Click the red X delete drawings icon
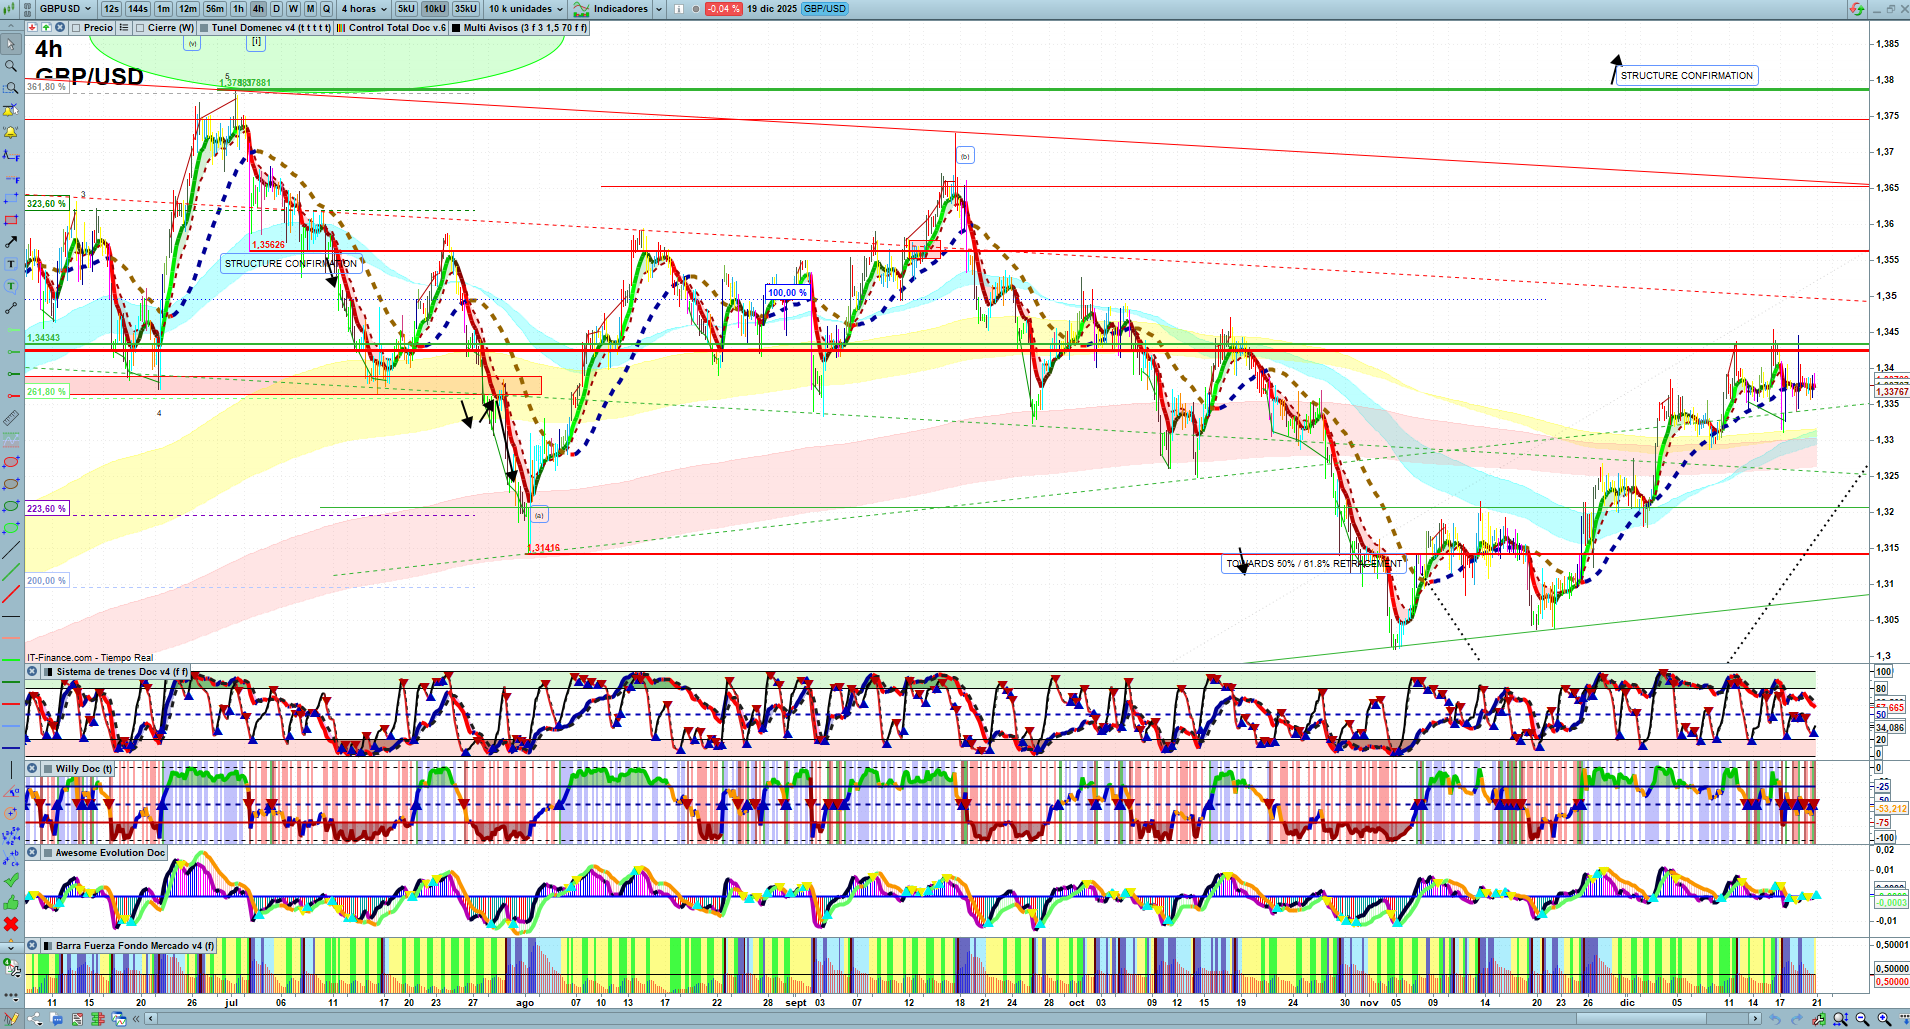Viewport: 1910px width, 1029px height. pos(11,923)
